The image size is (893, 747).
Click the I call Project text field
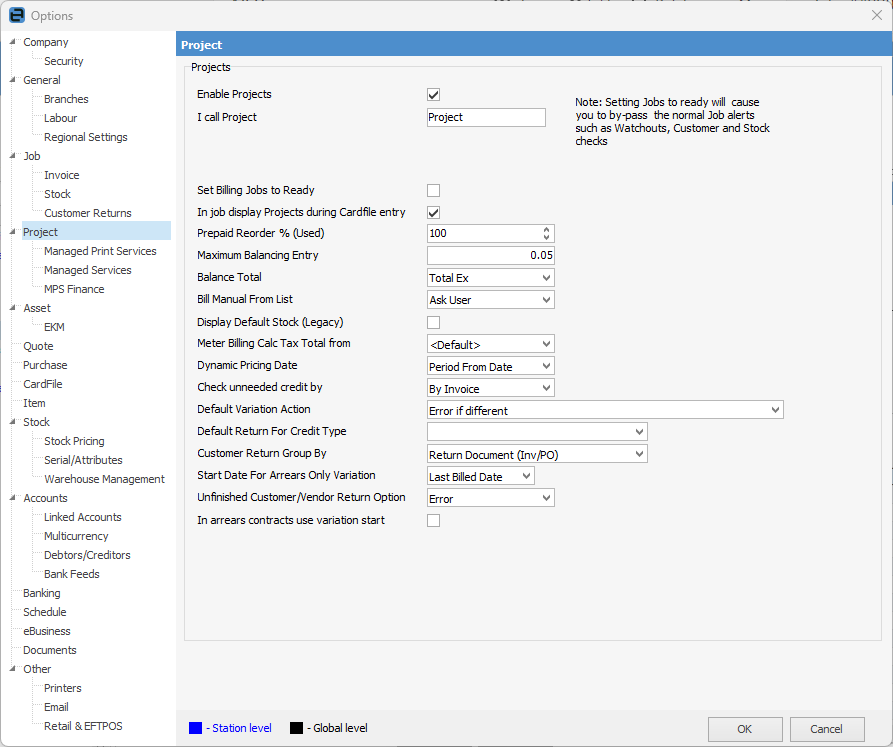click(486, 117)
